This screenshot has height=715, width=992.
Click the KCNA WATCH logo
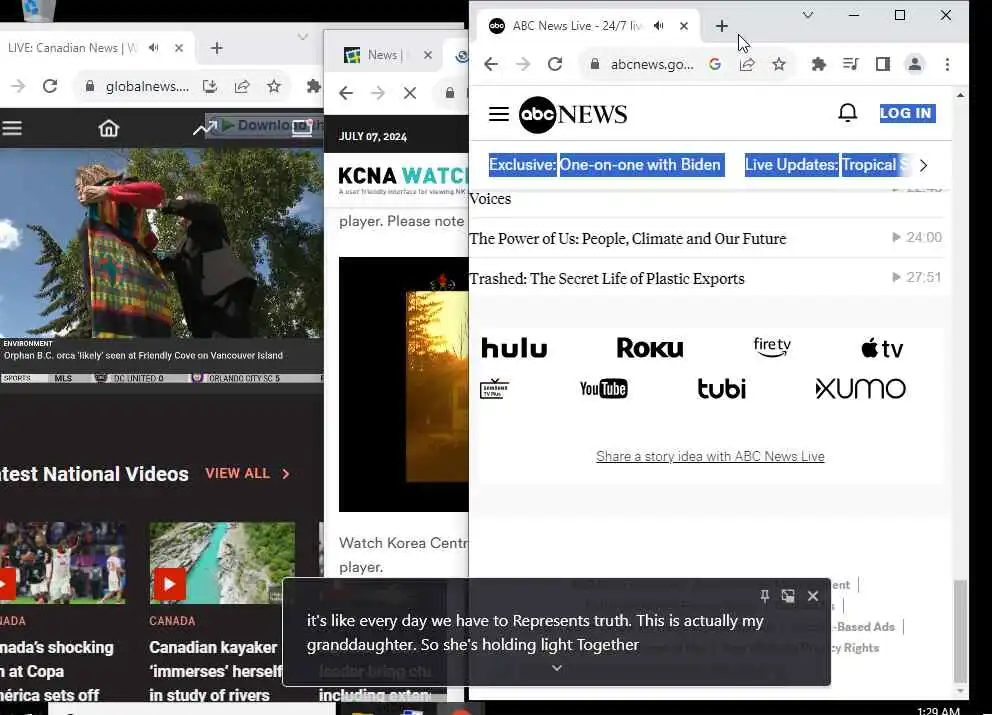point(403,177)
